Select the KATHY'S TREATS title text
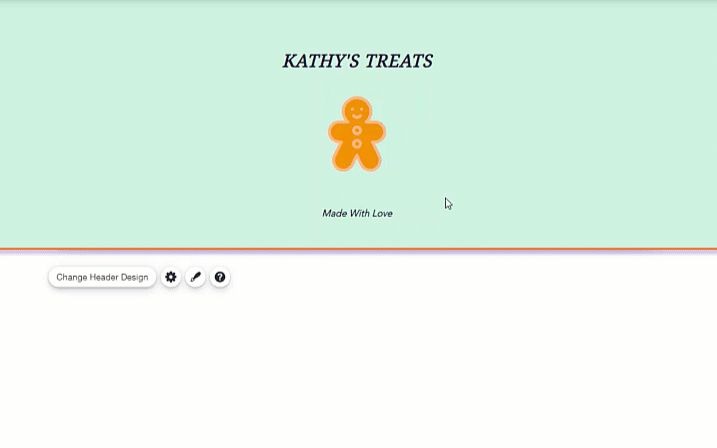 [357, 61]
